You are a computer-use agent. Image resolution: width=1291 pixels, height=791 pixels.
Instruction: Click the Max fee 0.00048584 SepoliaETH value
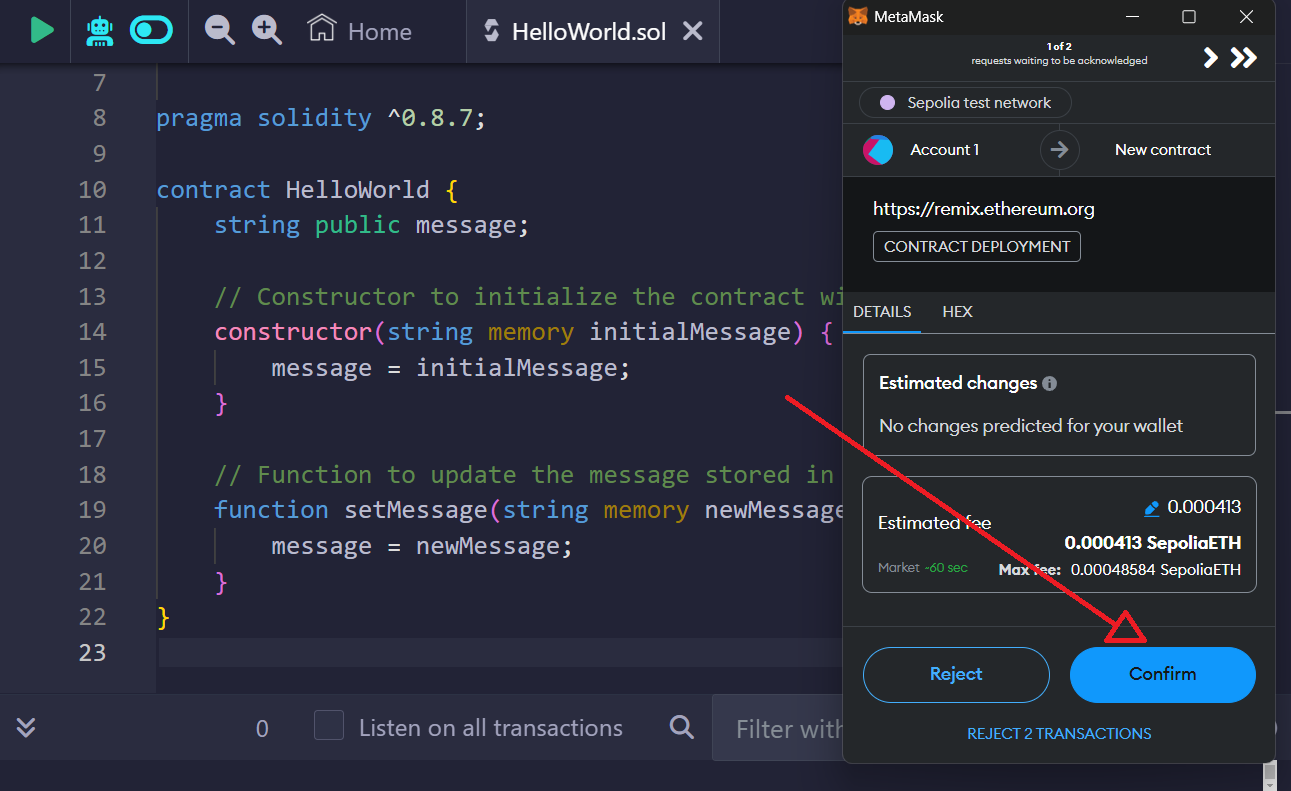click(x=1156, y=570)
